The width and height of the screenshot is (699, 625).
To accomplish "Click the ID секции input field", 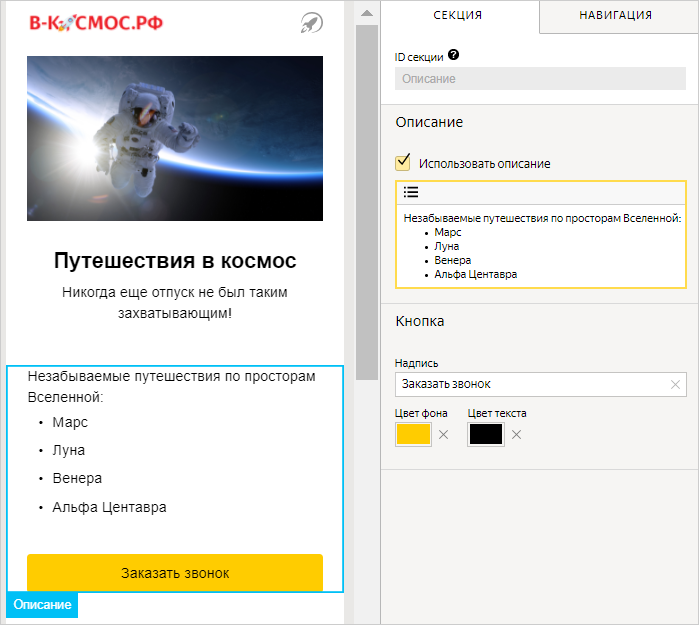I will click(540, 79).
